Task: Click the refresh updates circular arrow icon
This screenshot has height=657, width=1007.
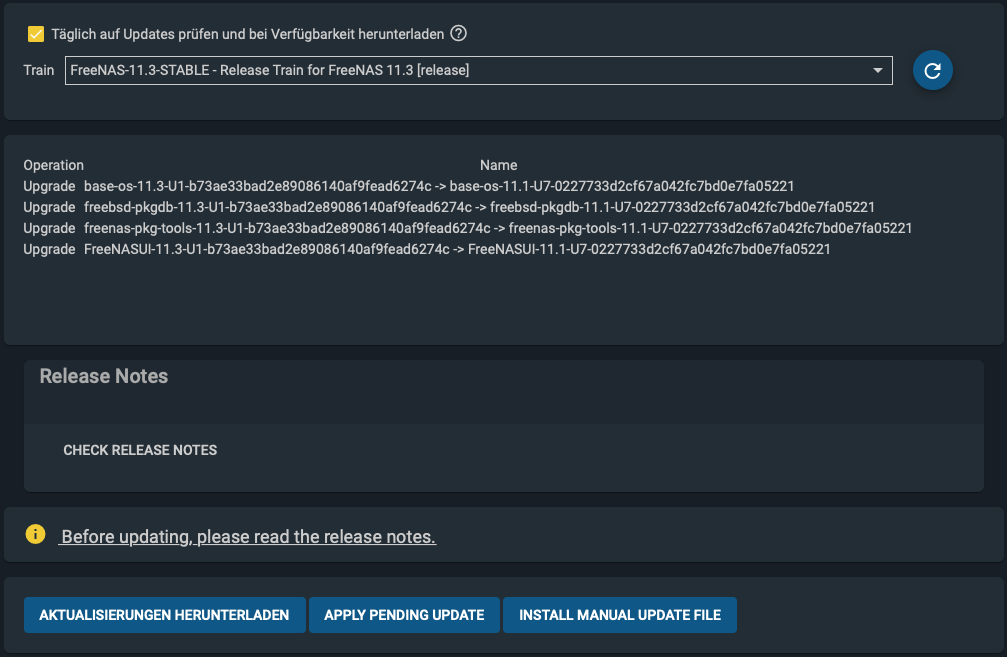Action: [x=933, y=70]
